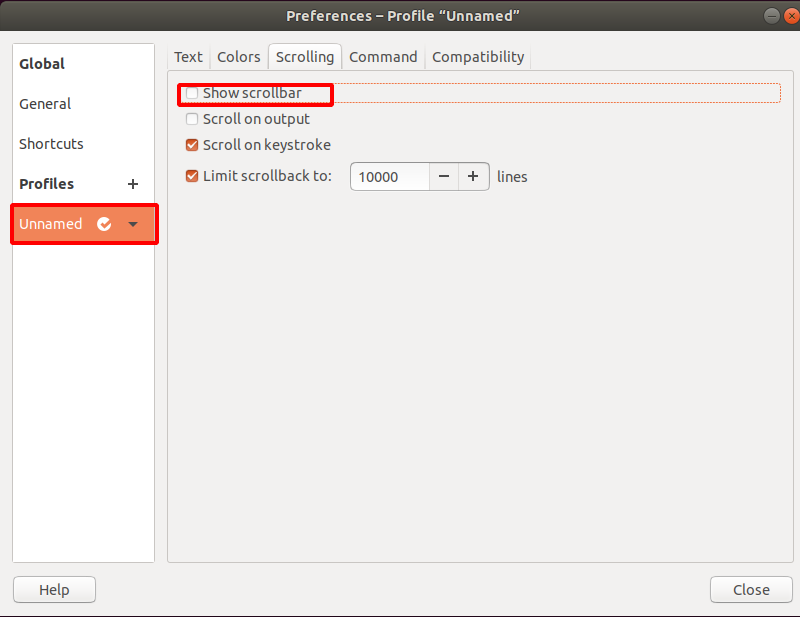Screen dimensions: 800x617
Task: Click the scrollback lines number field
Action: 389,177
